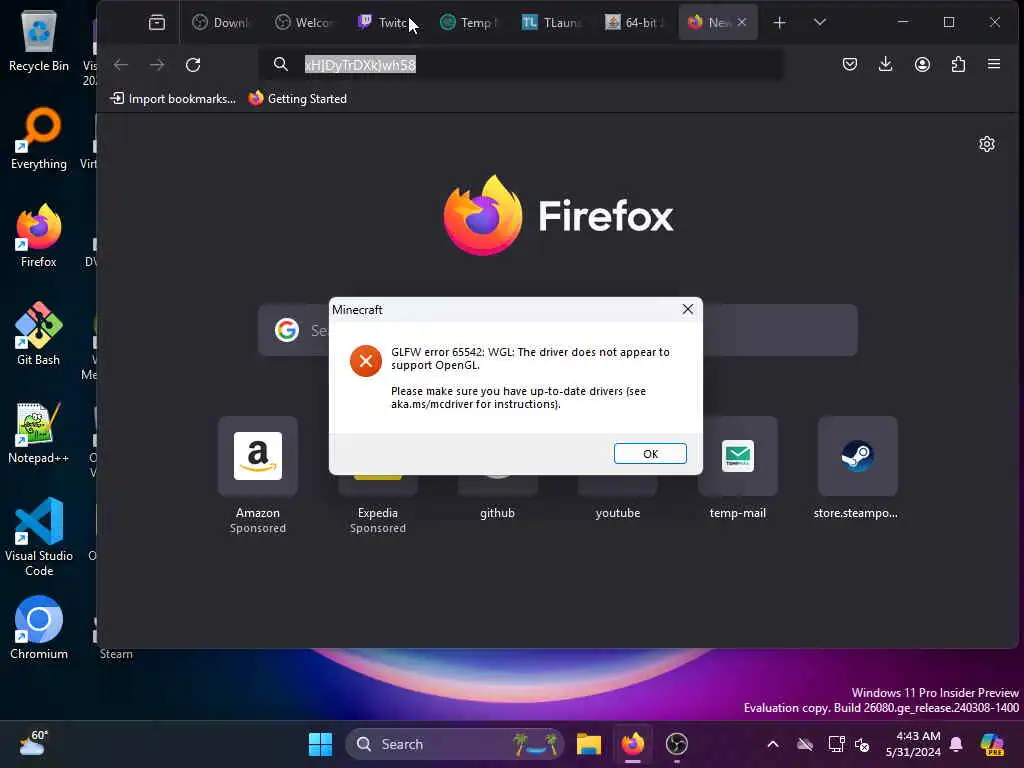Open the Firefox hamburger application menu
The width and height of the screenshot is (1024, 768).
(994, 64)
